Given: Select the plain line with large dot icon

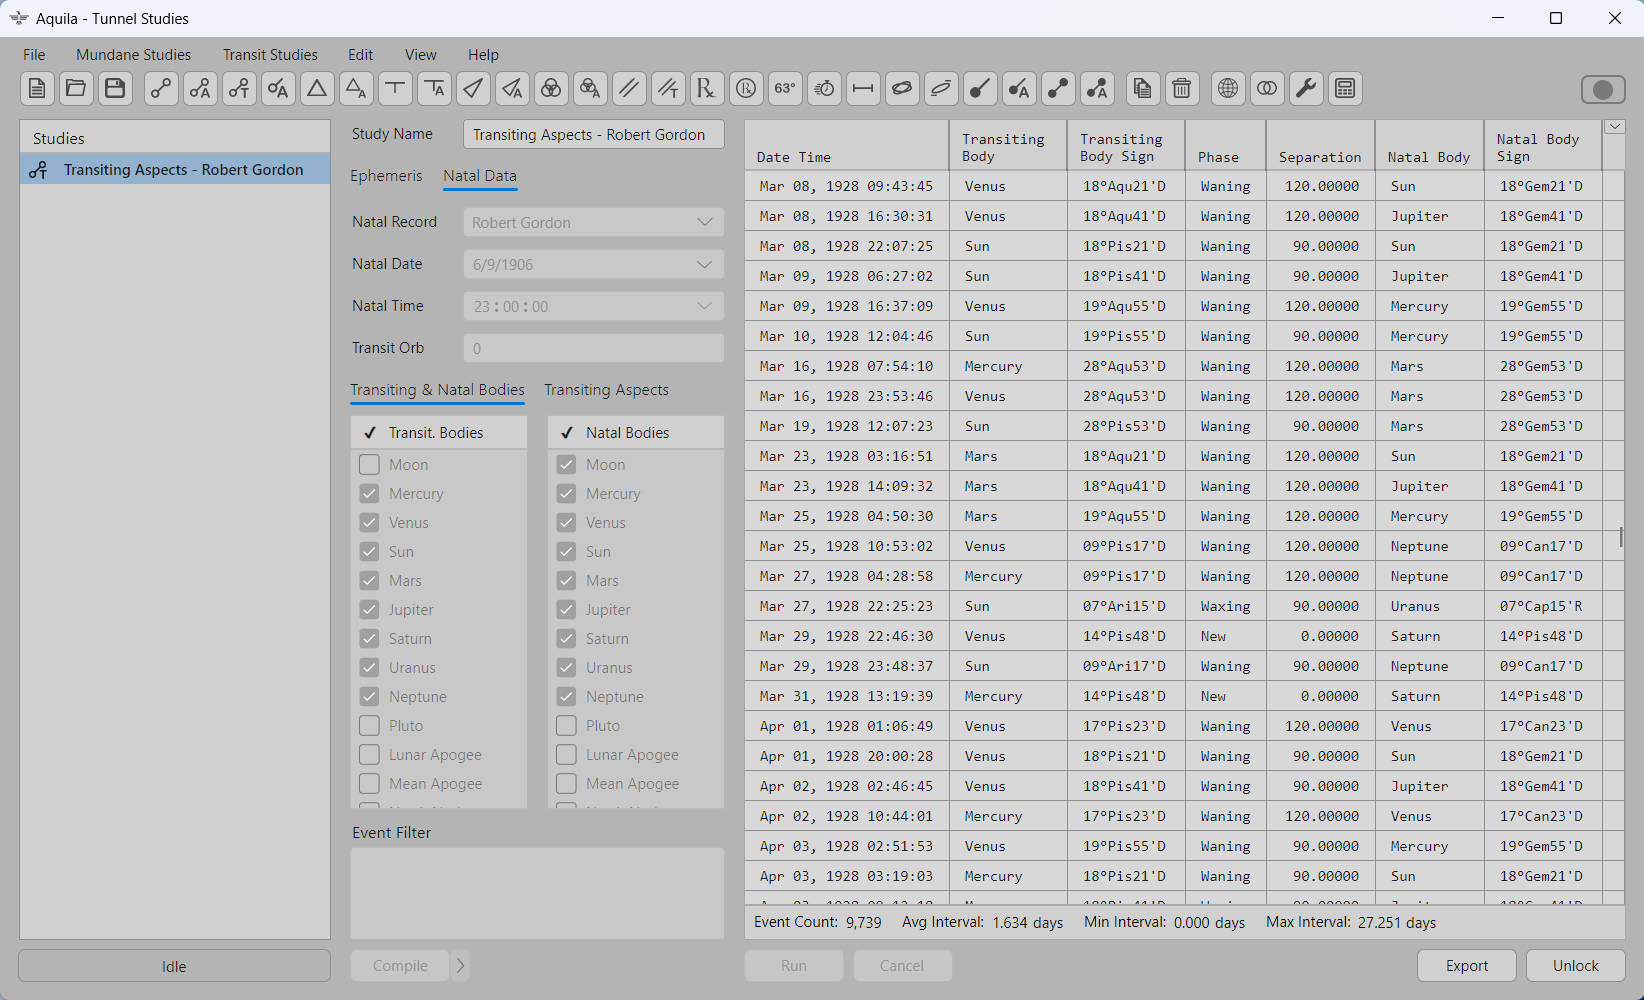Looking at the screenshot, I should pos(980,89).
